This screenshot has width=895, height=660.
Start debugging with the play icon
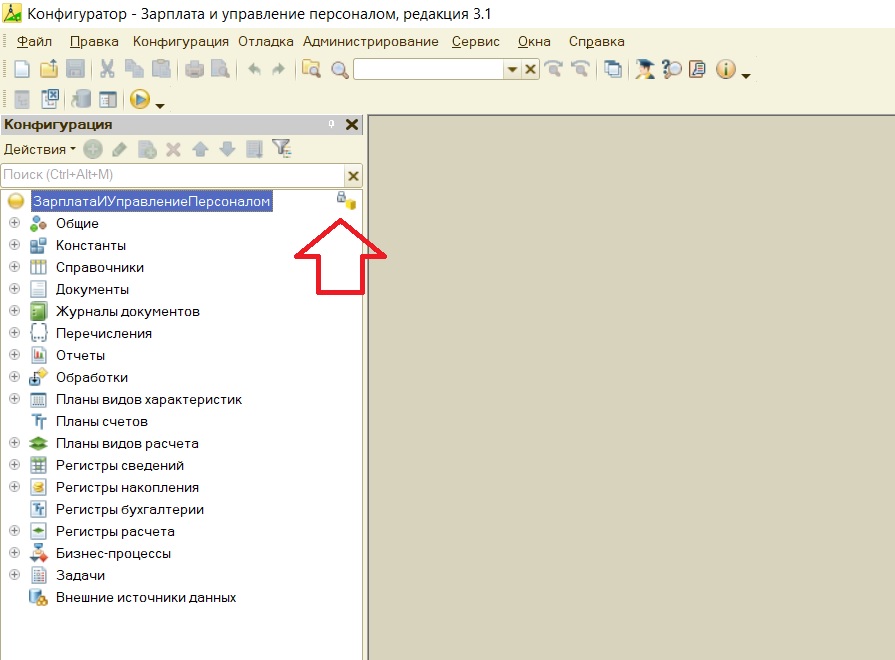tap(140, 99)
